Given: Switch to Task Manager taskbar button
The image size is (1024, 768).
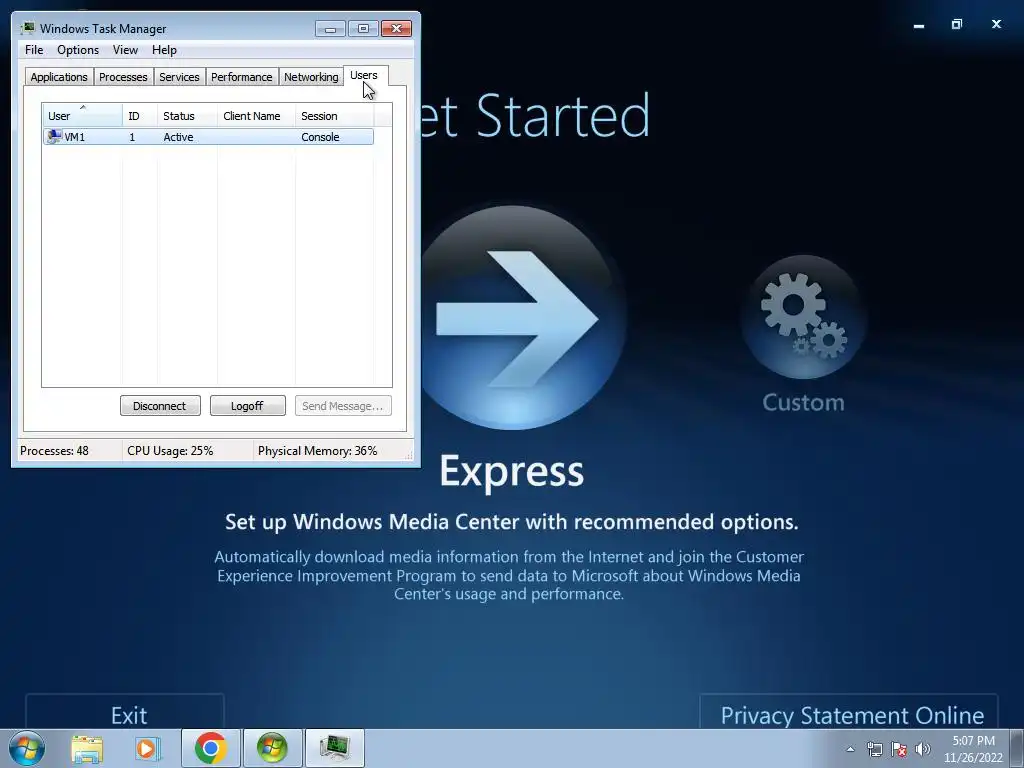Looking at the screenshot, I should coord(334,748).
